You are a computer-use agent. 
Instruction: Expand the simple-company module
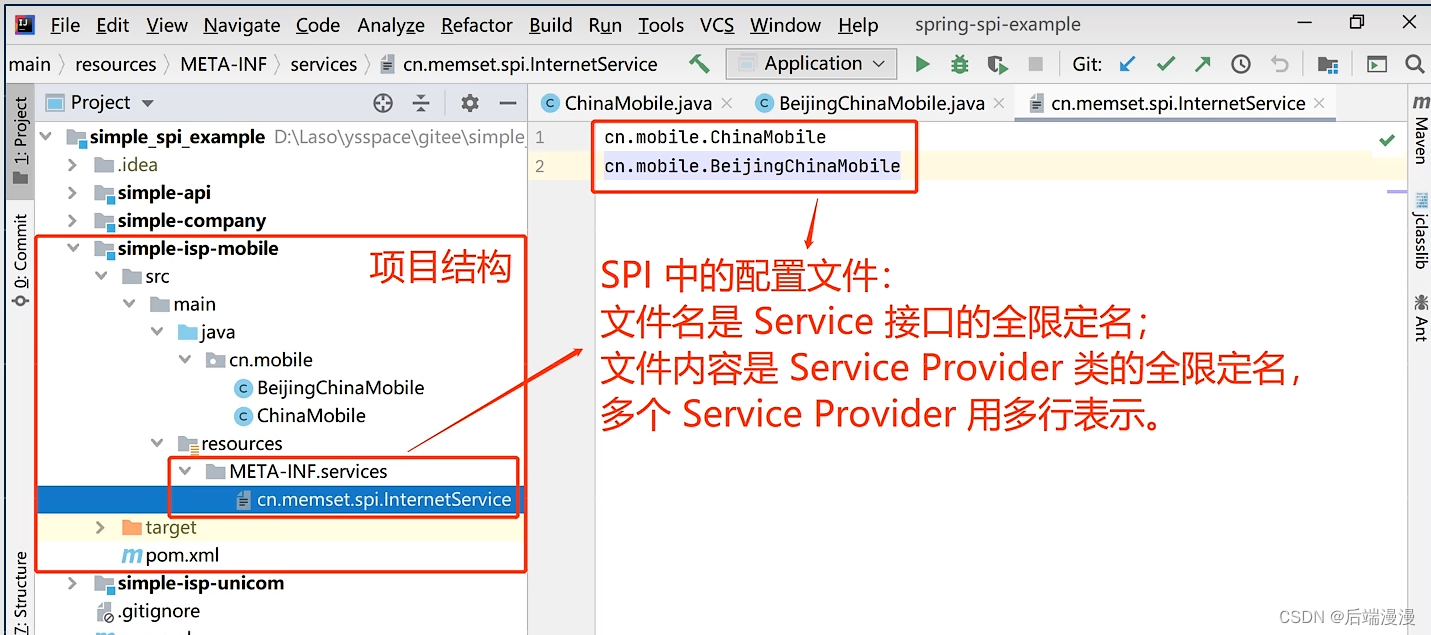pyautogui.click(x=72, y=221)
